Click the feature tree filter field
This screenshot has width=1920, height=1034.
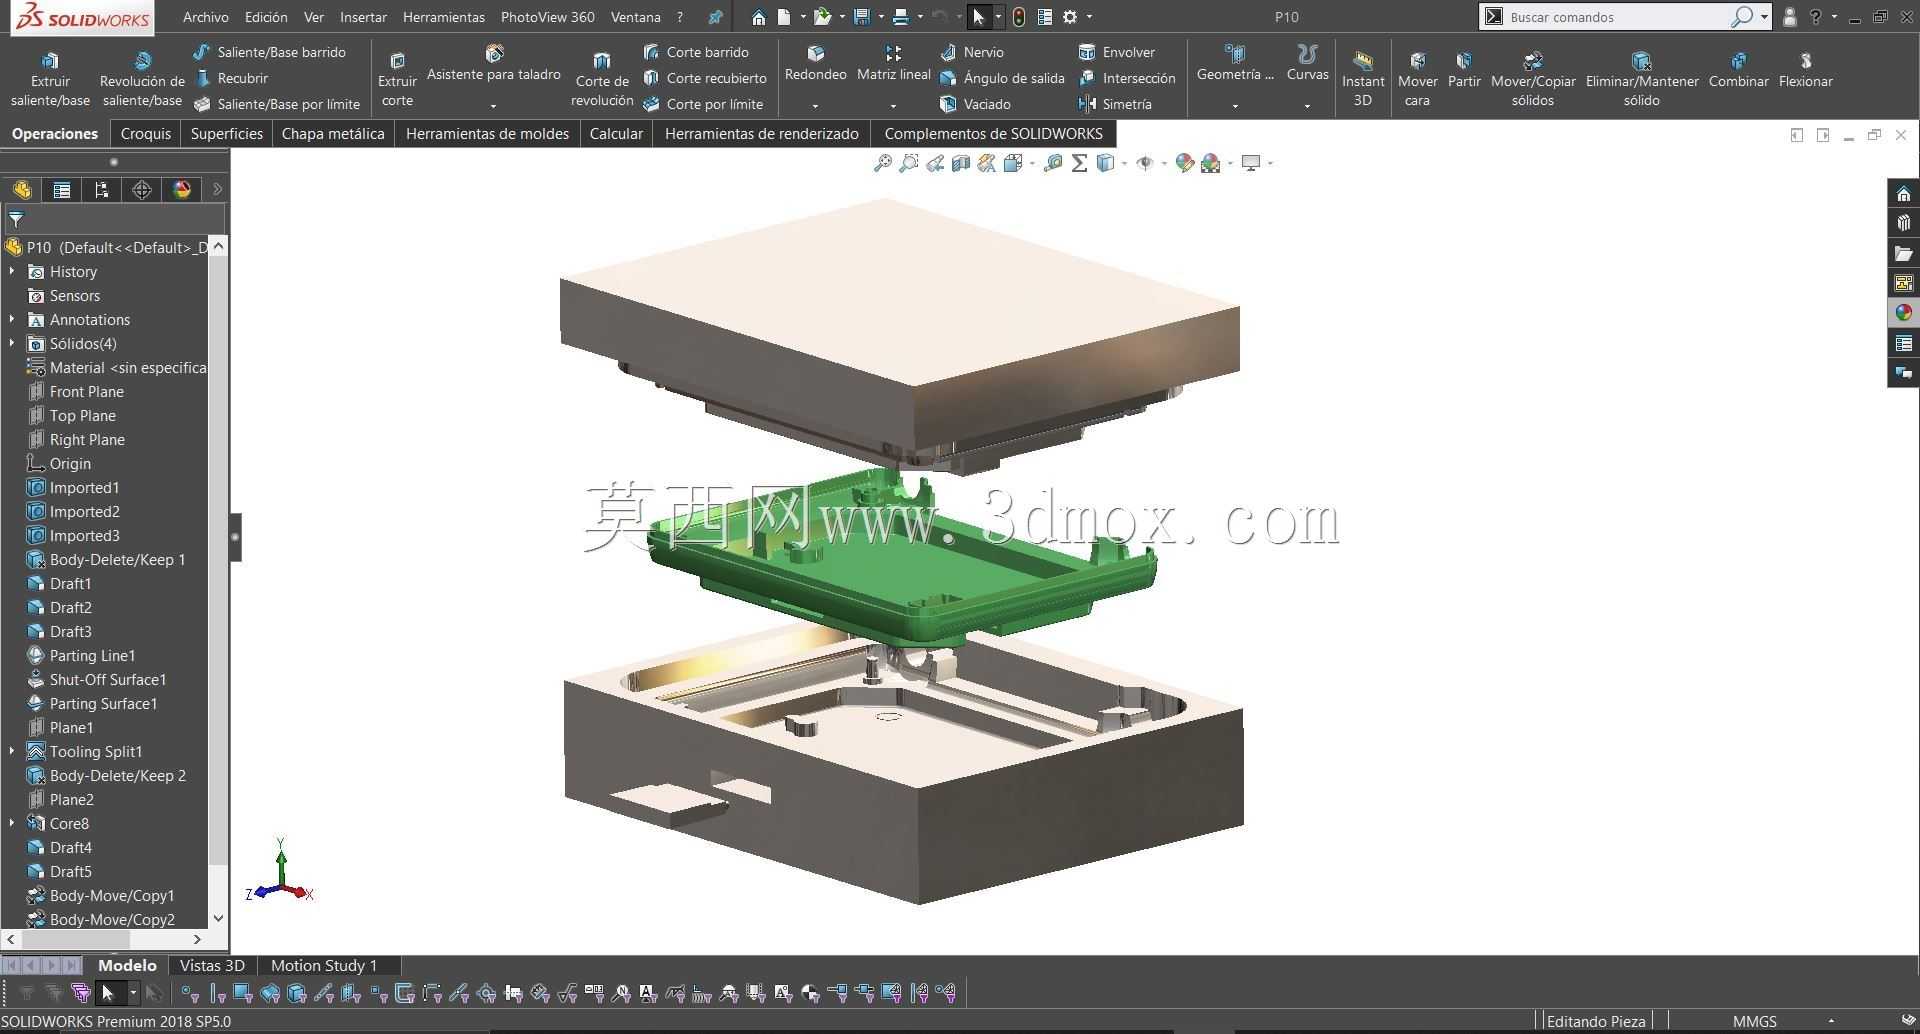pos(115,219)
